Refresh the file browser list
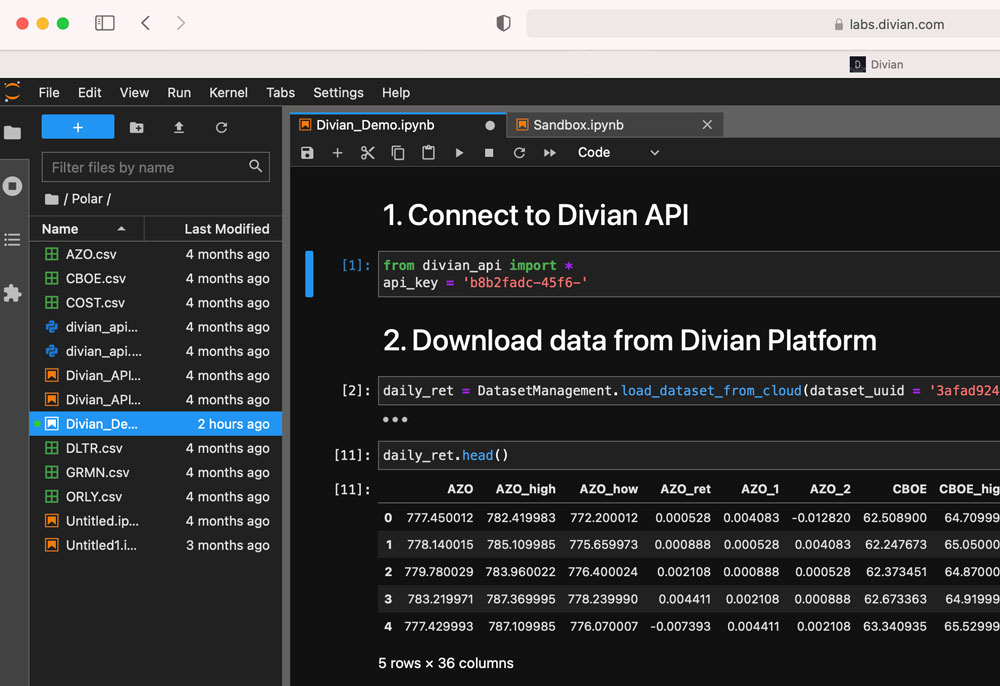This screenshot has width=1000, height=686. tap(221, 128)
